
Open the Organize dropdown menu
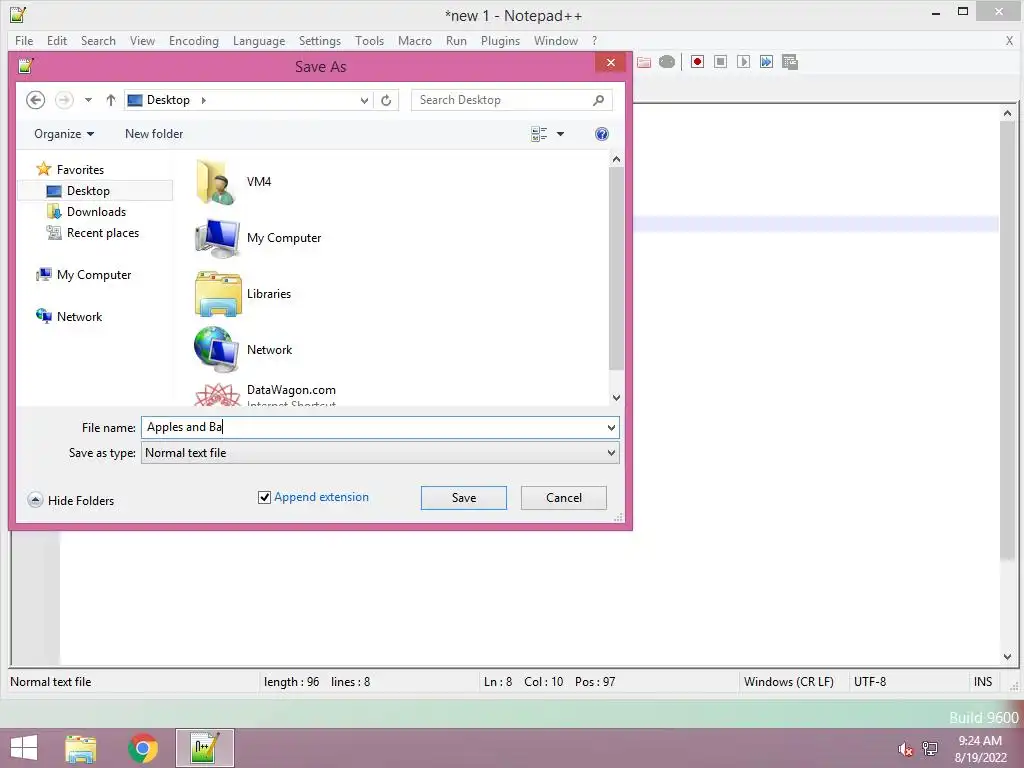tap(63, 134)
